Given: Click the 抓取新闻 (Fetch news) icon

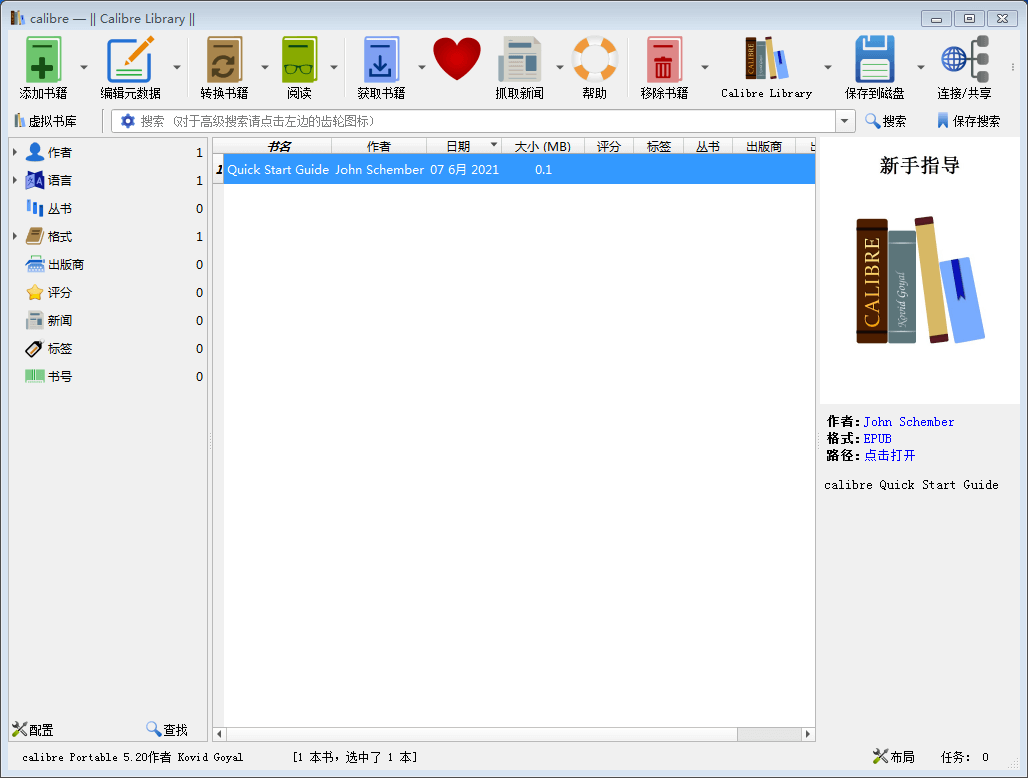Looking at the screenshot, I should pos(519,60).
